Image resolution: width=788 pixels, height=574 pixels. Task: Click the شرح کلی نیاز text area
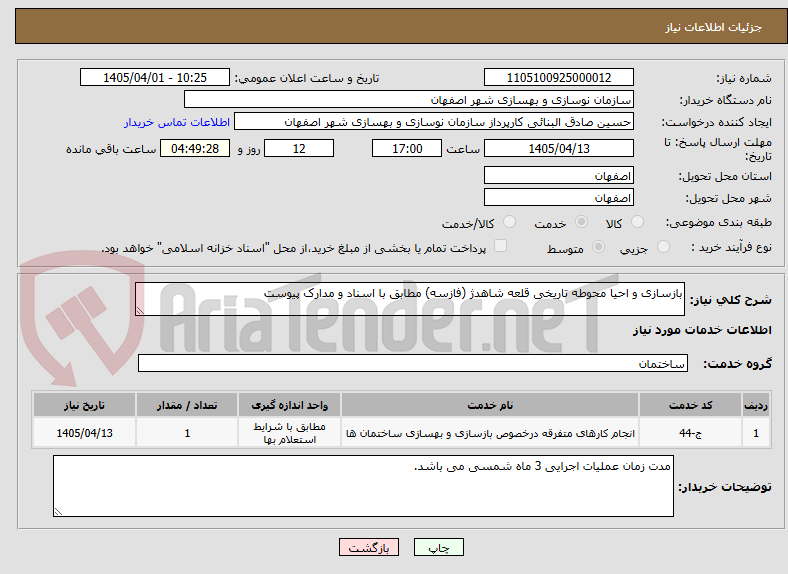(410, 299)
